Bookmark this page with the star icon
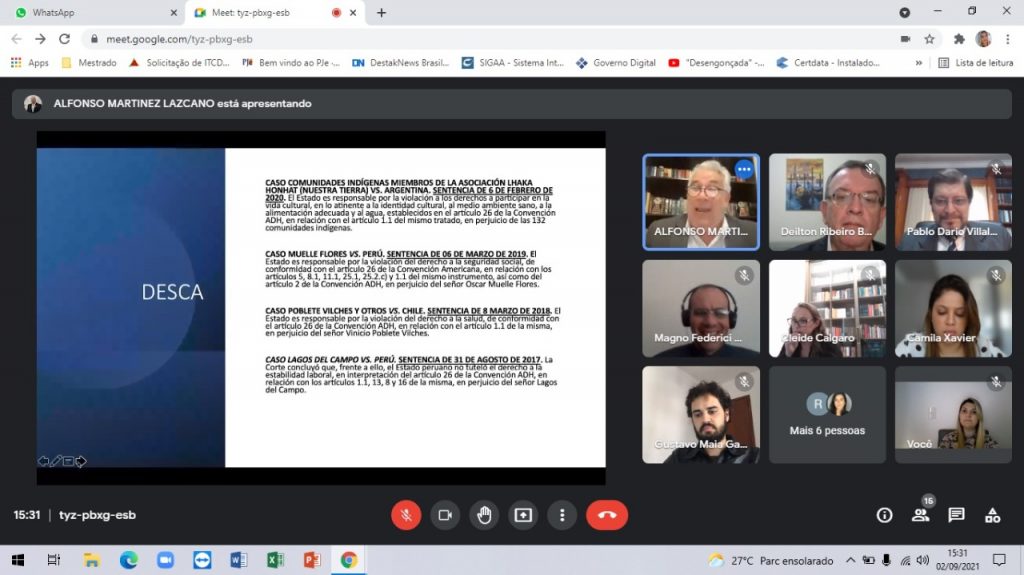This screenshot has width=1024, height=575. pyautogui.click(x=929, y=39)
